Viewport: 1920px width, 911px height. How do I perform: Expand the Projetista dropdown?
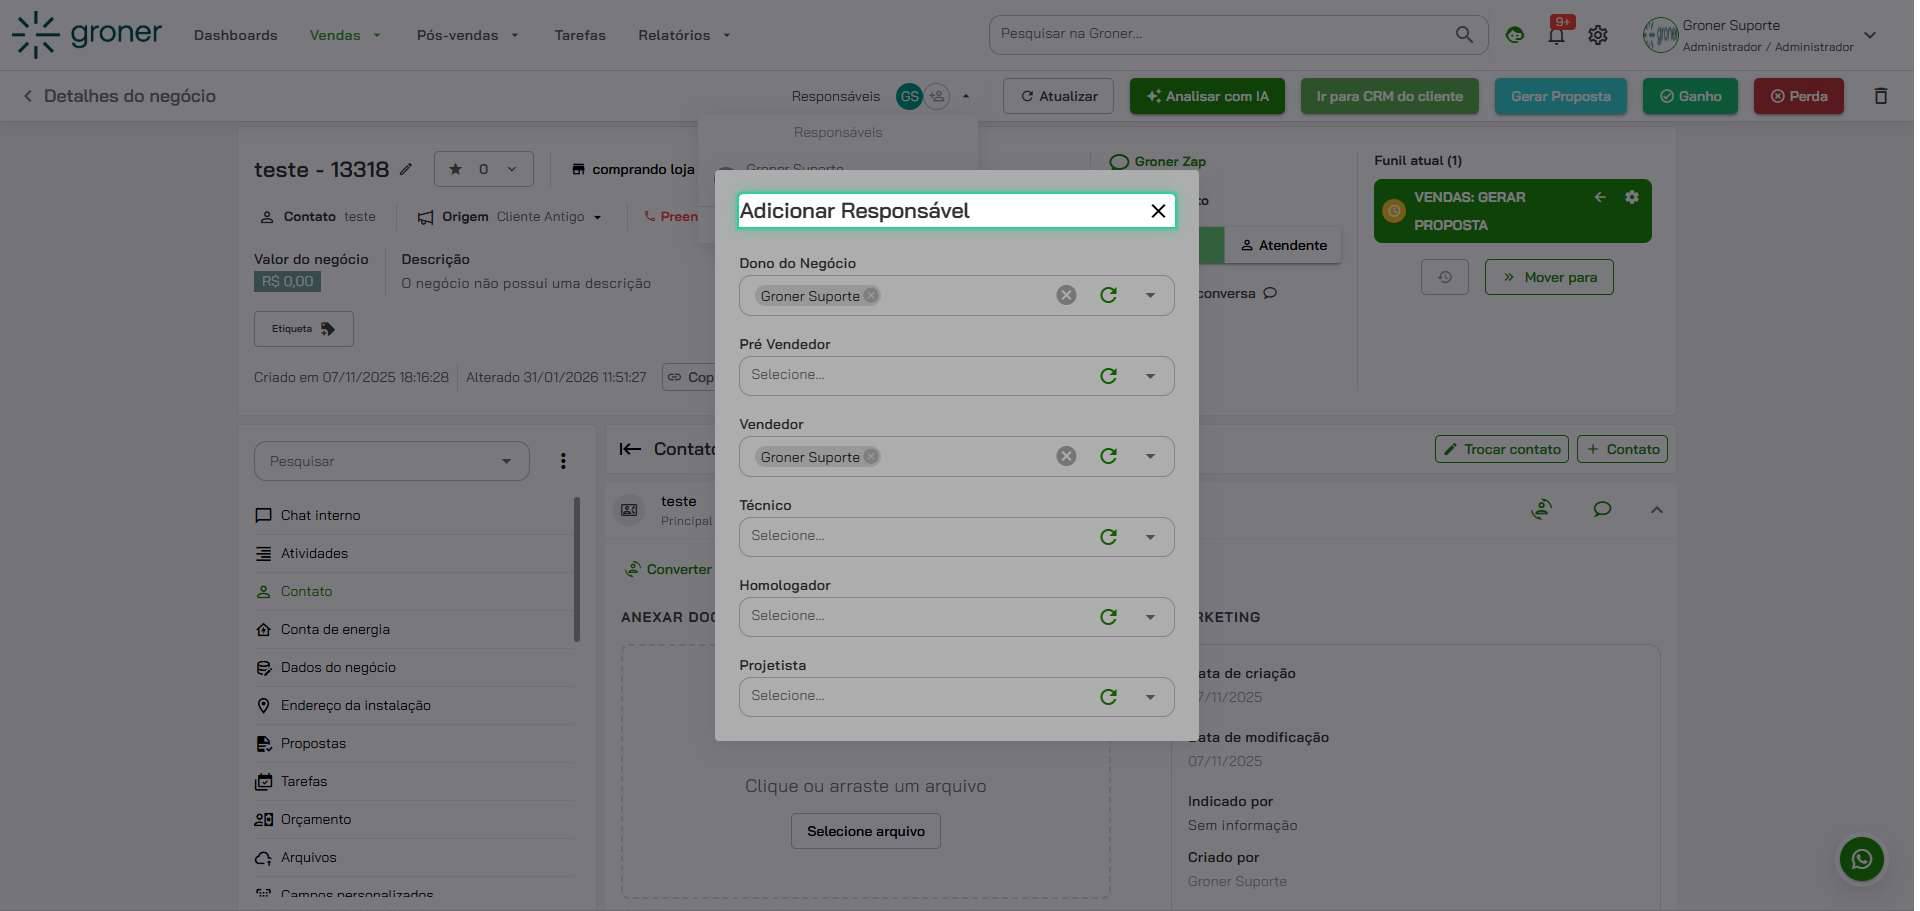[x=1150, y=697]
